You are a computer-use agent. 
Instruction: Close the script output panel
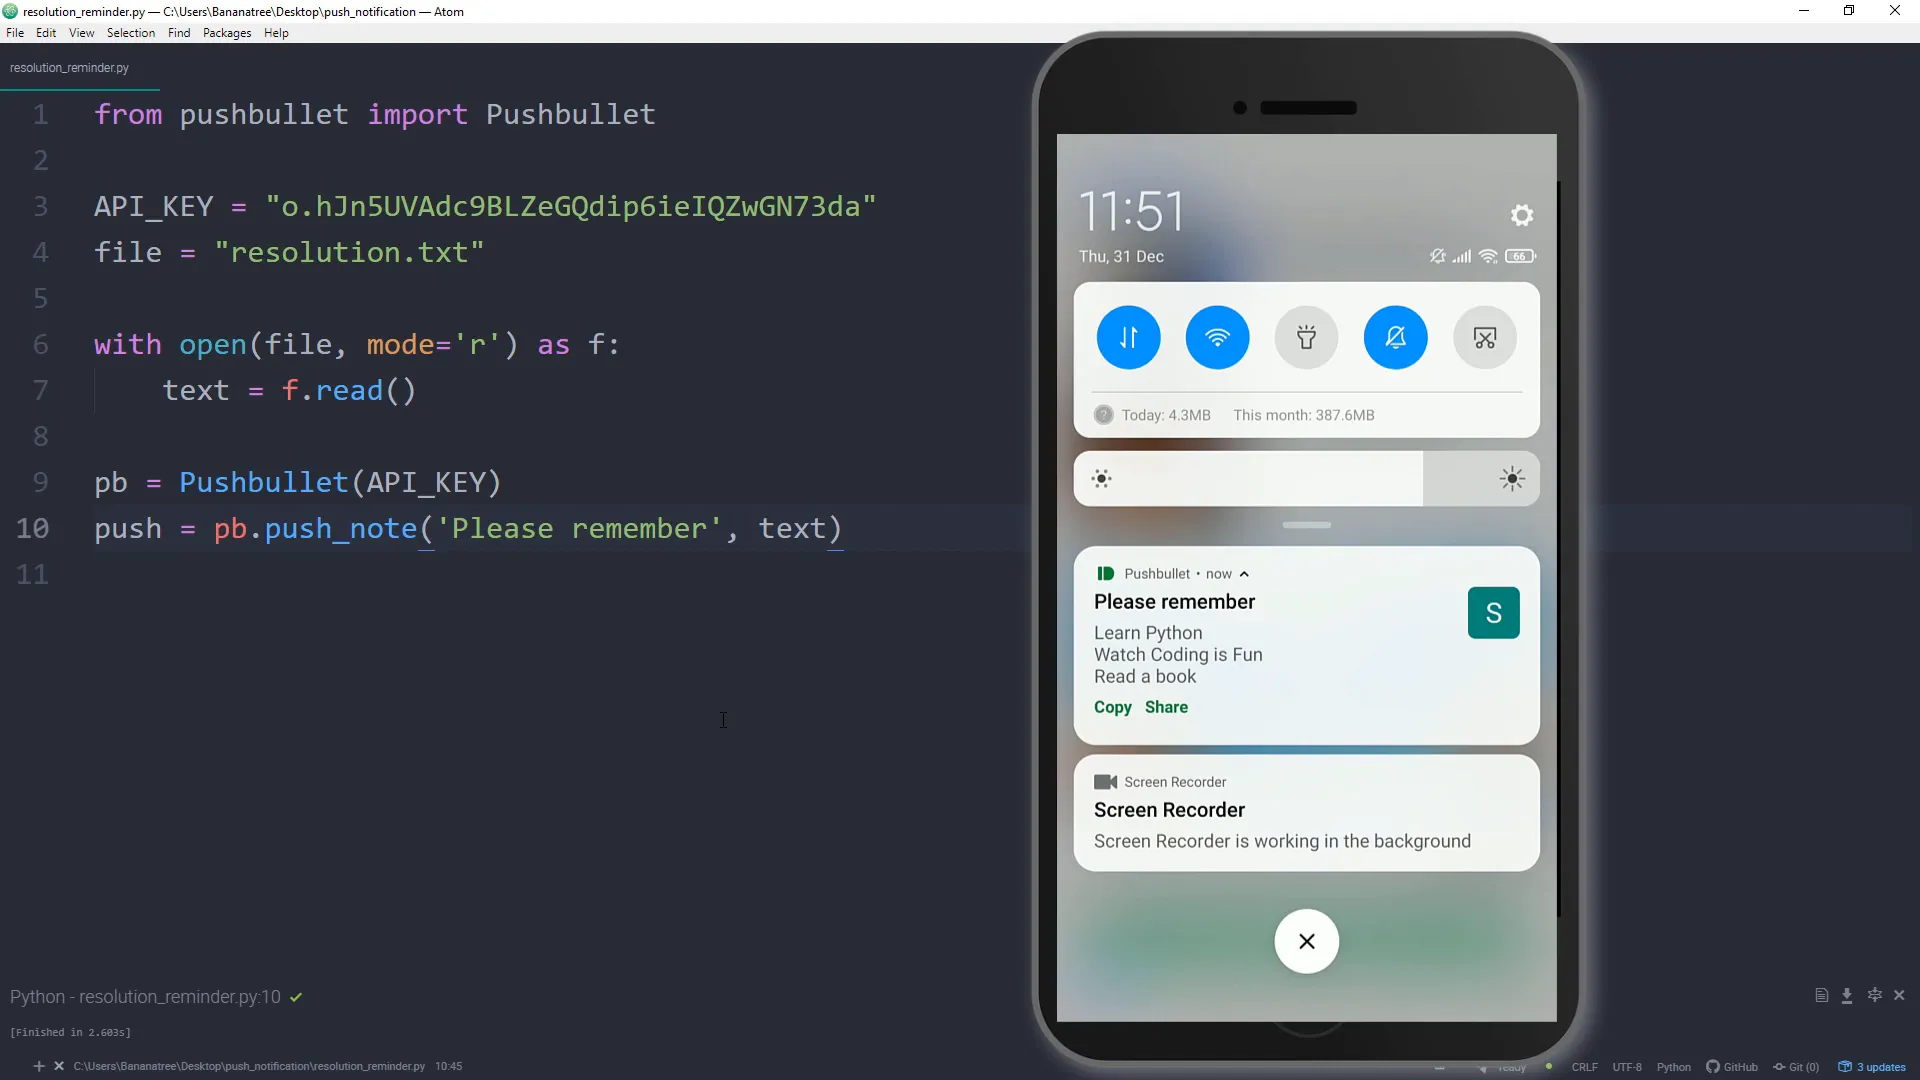1899,996
